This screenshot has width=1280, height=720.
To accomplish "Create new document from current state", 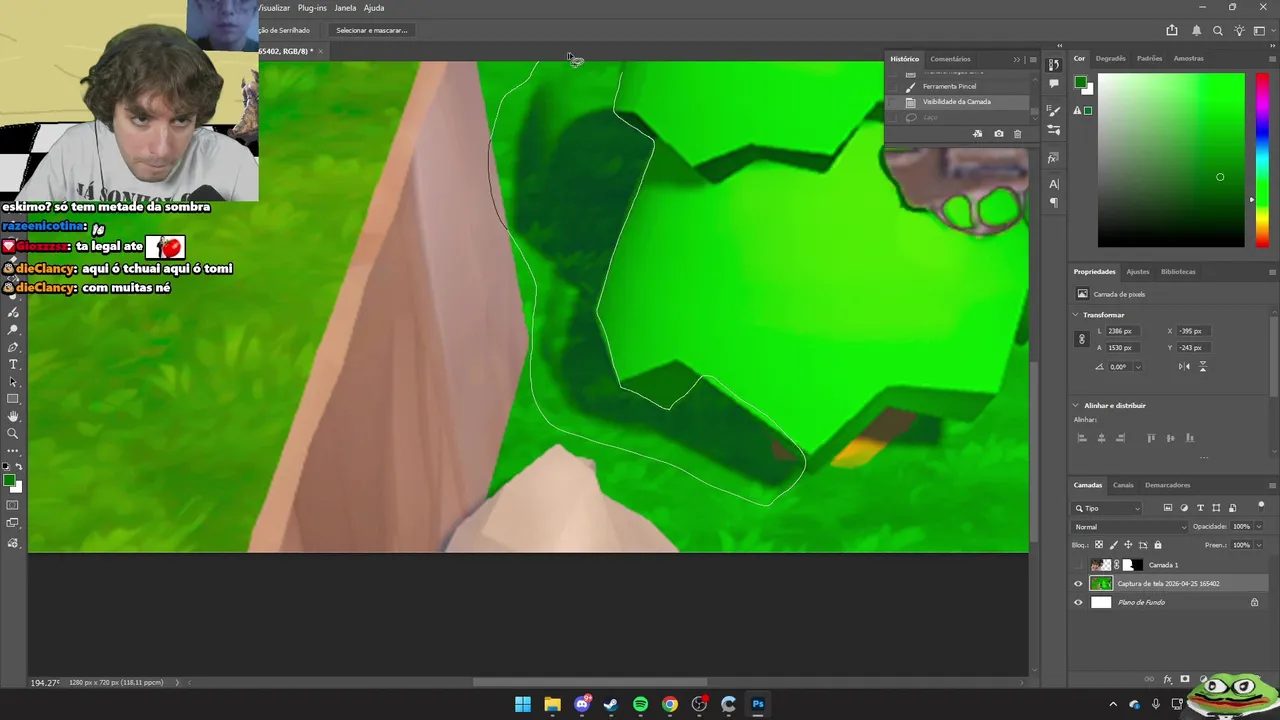I will (x=977, y=133).
